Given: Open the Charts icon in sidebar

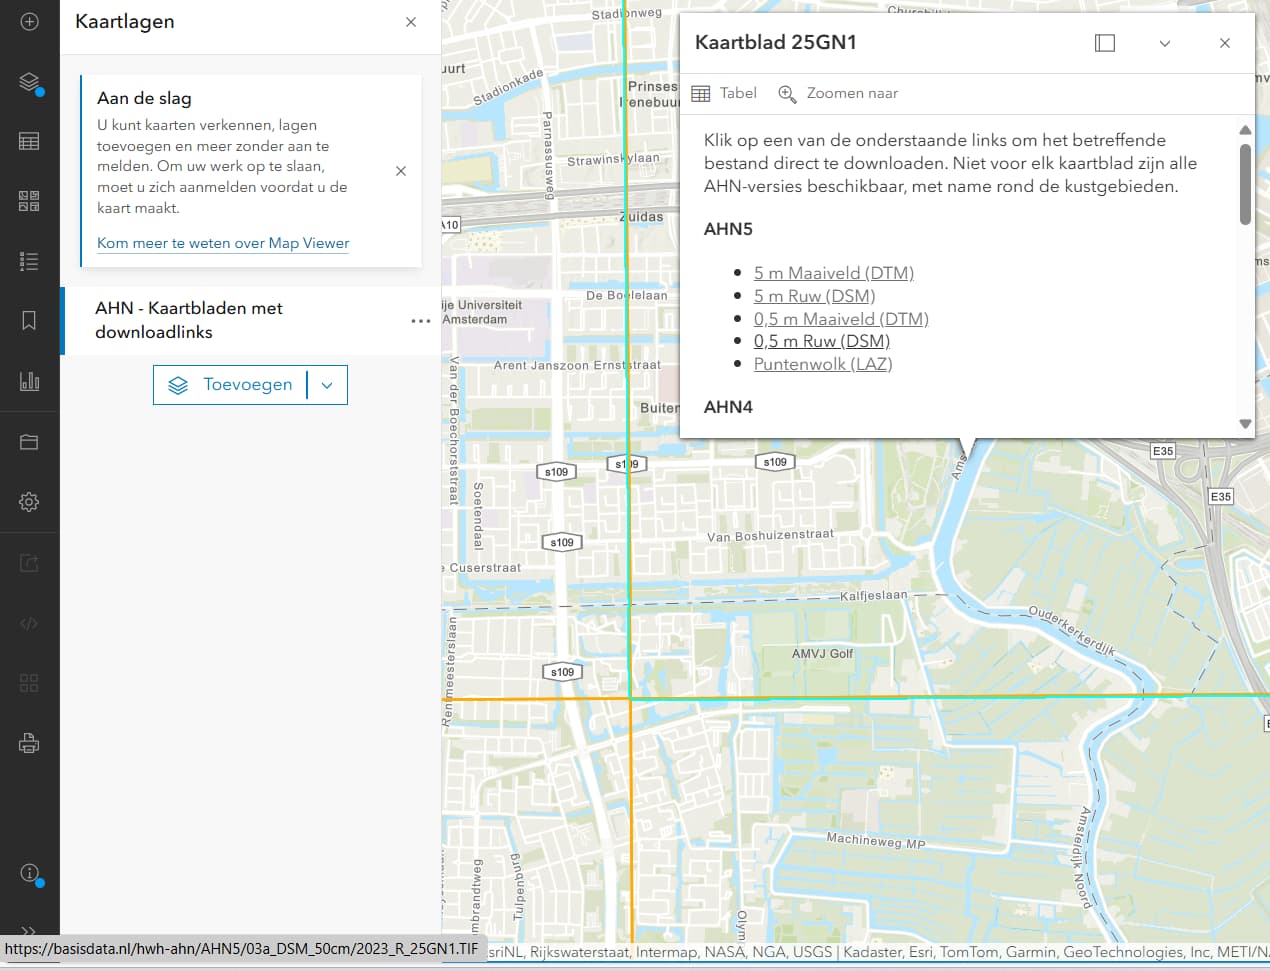Looking at the screenshot, I should pos(29,381).
